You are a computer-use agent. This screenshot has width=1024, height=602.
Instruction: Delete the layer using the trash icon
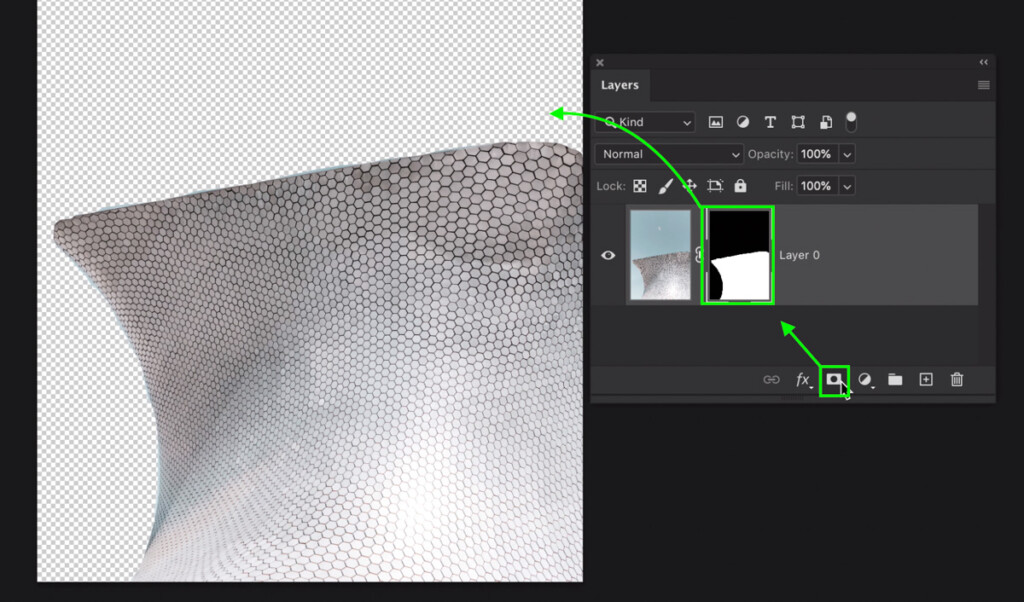957,380
